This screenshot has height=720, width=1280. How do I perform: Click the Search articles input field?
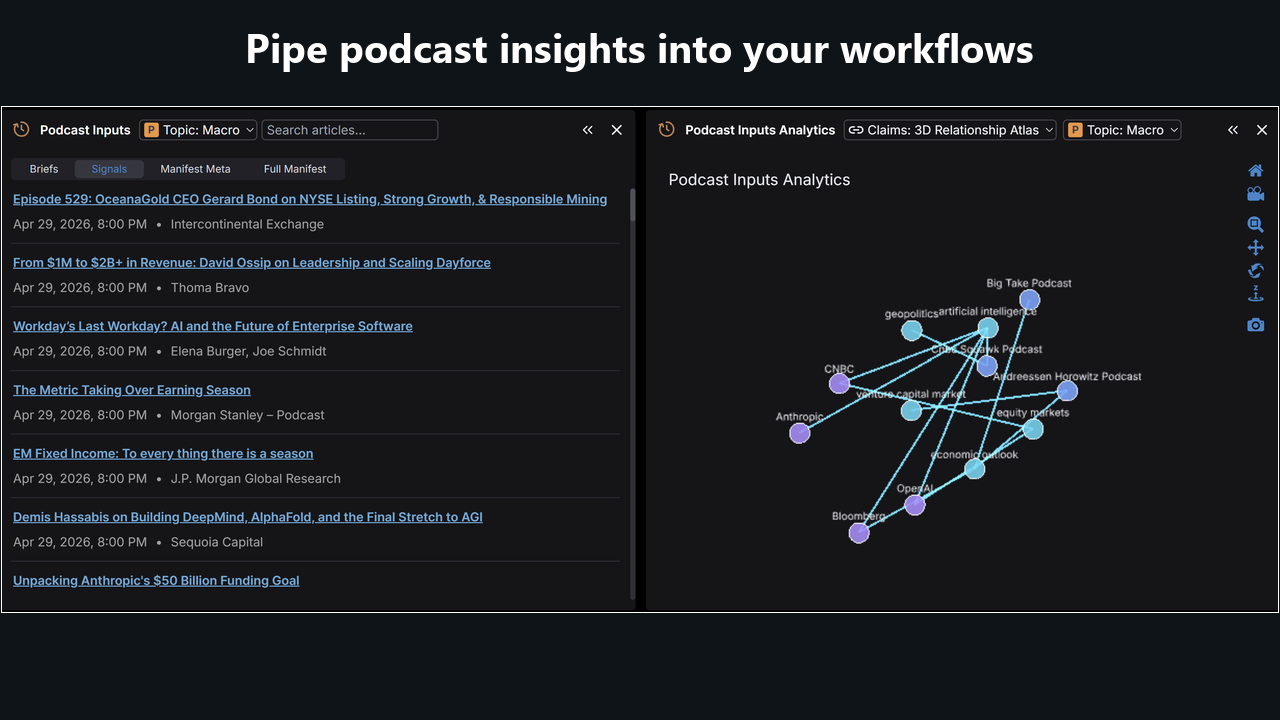point(350,130)
